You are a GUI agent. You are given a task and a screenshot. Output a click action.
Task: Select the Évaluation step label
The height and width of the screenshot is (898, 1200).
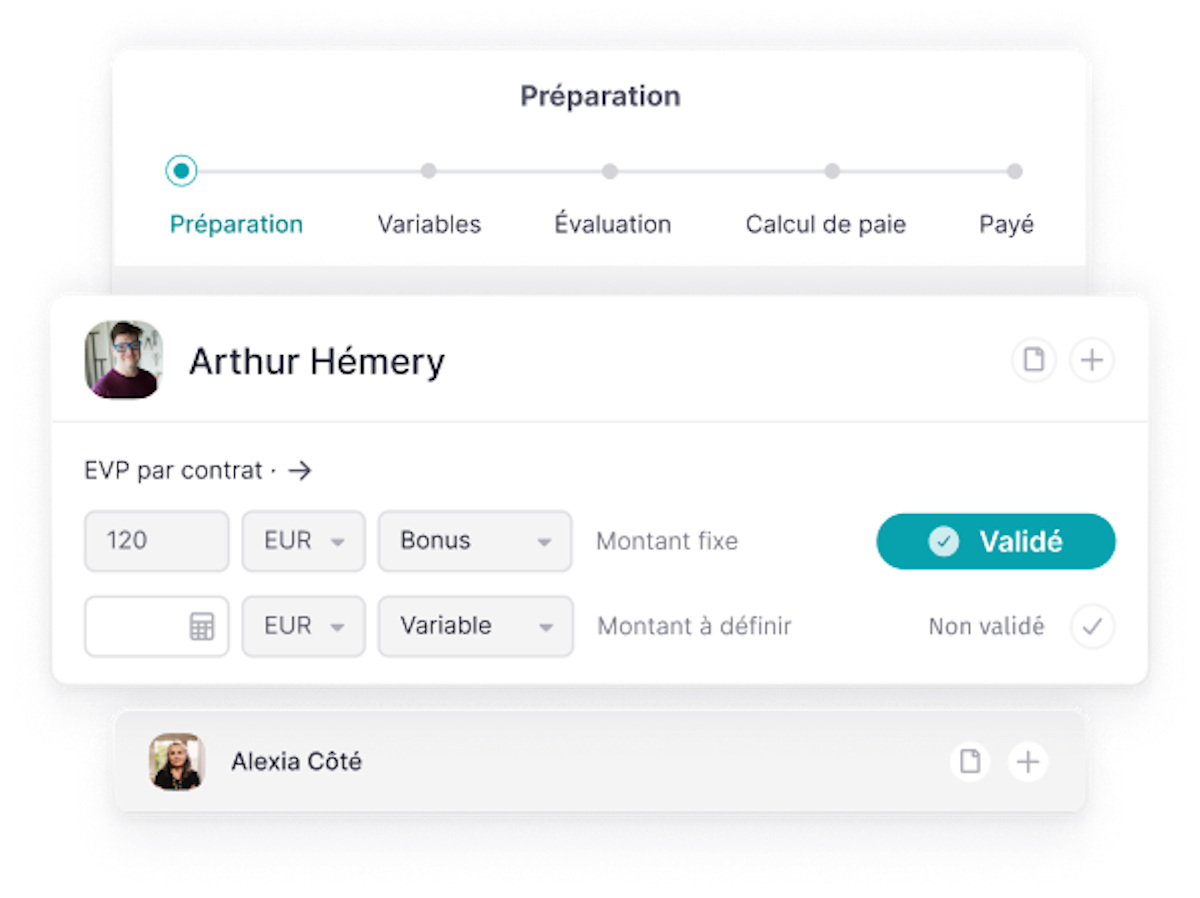tap(613, 223)
